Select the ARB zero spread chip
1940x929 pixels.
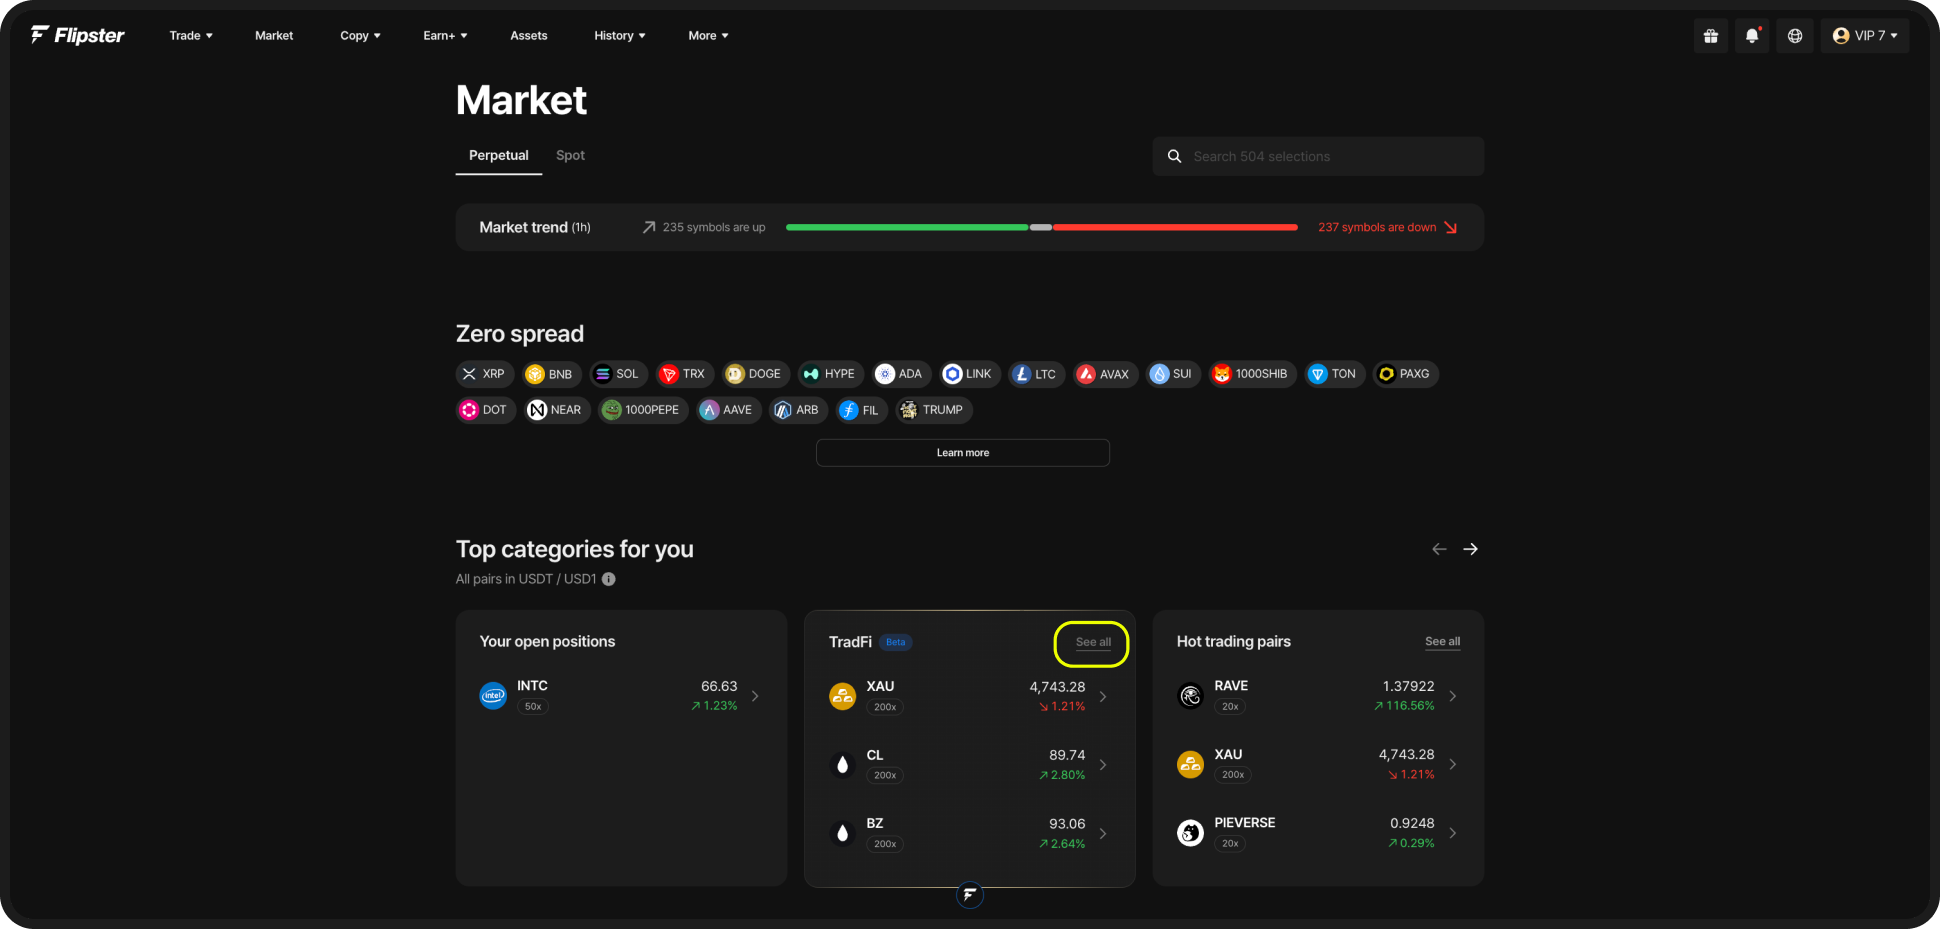click(798, 410)
